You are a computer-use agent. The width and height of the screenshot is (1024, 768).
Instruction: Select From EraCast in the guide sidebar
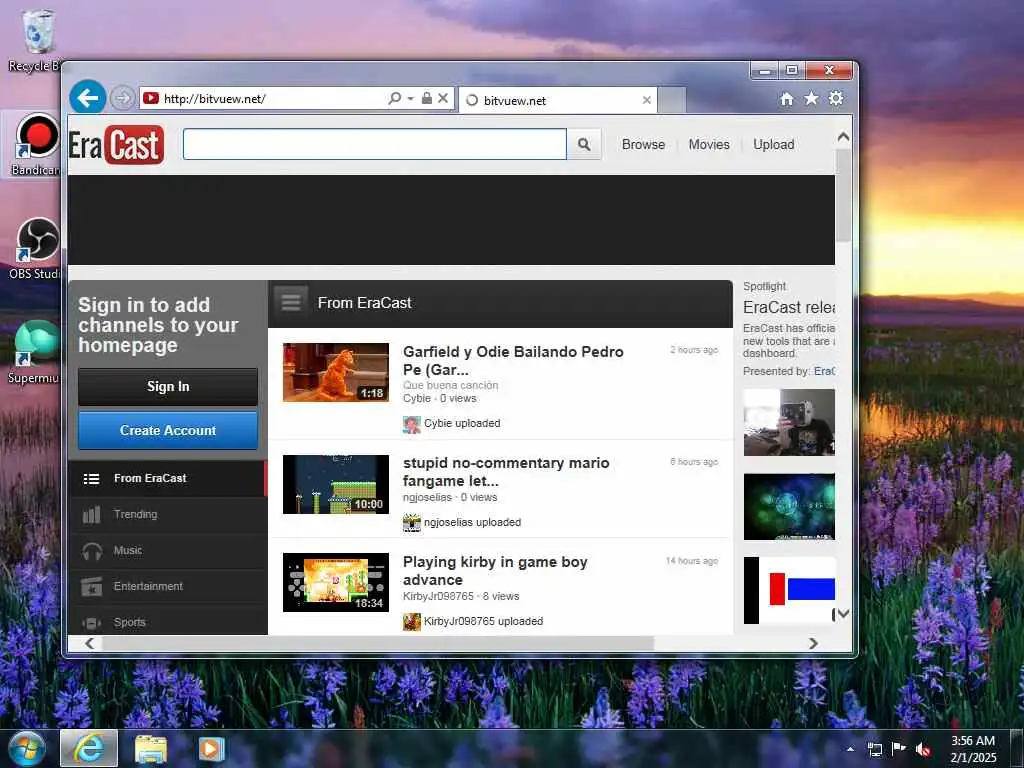coord(167,479)
